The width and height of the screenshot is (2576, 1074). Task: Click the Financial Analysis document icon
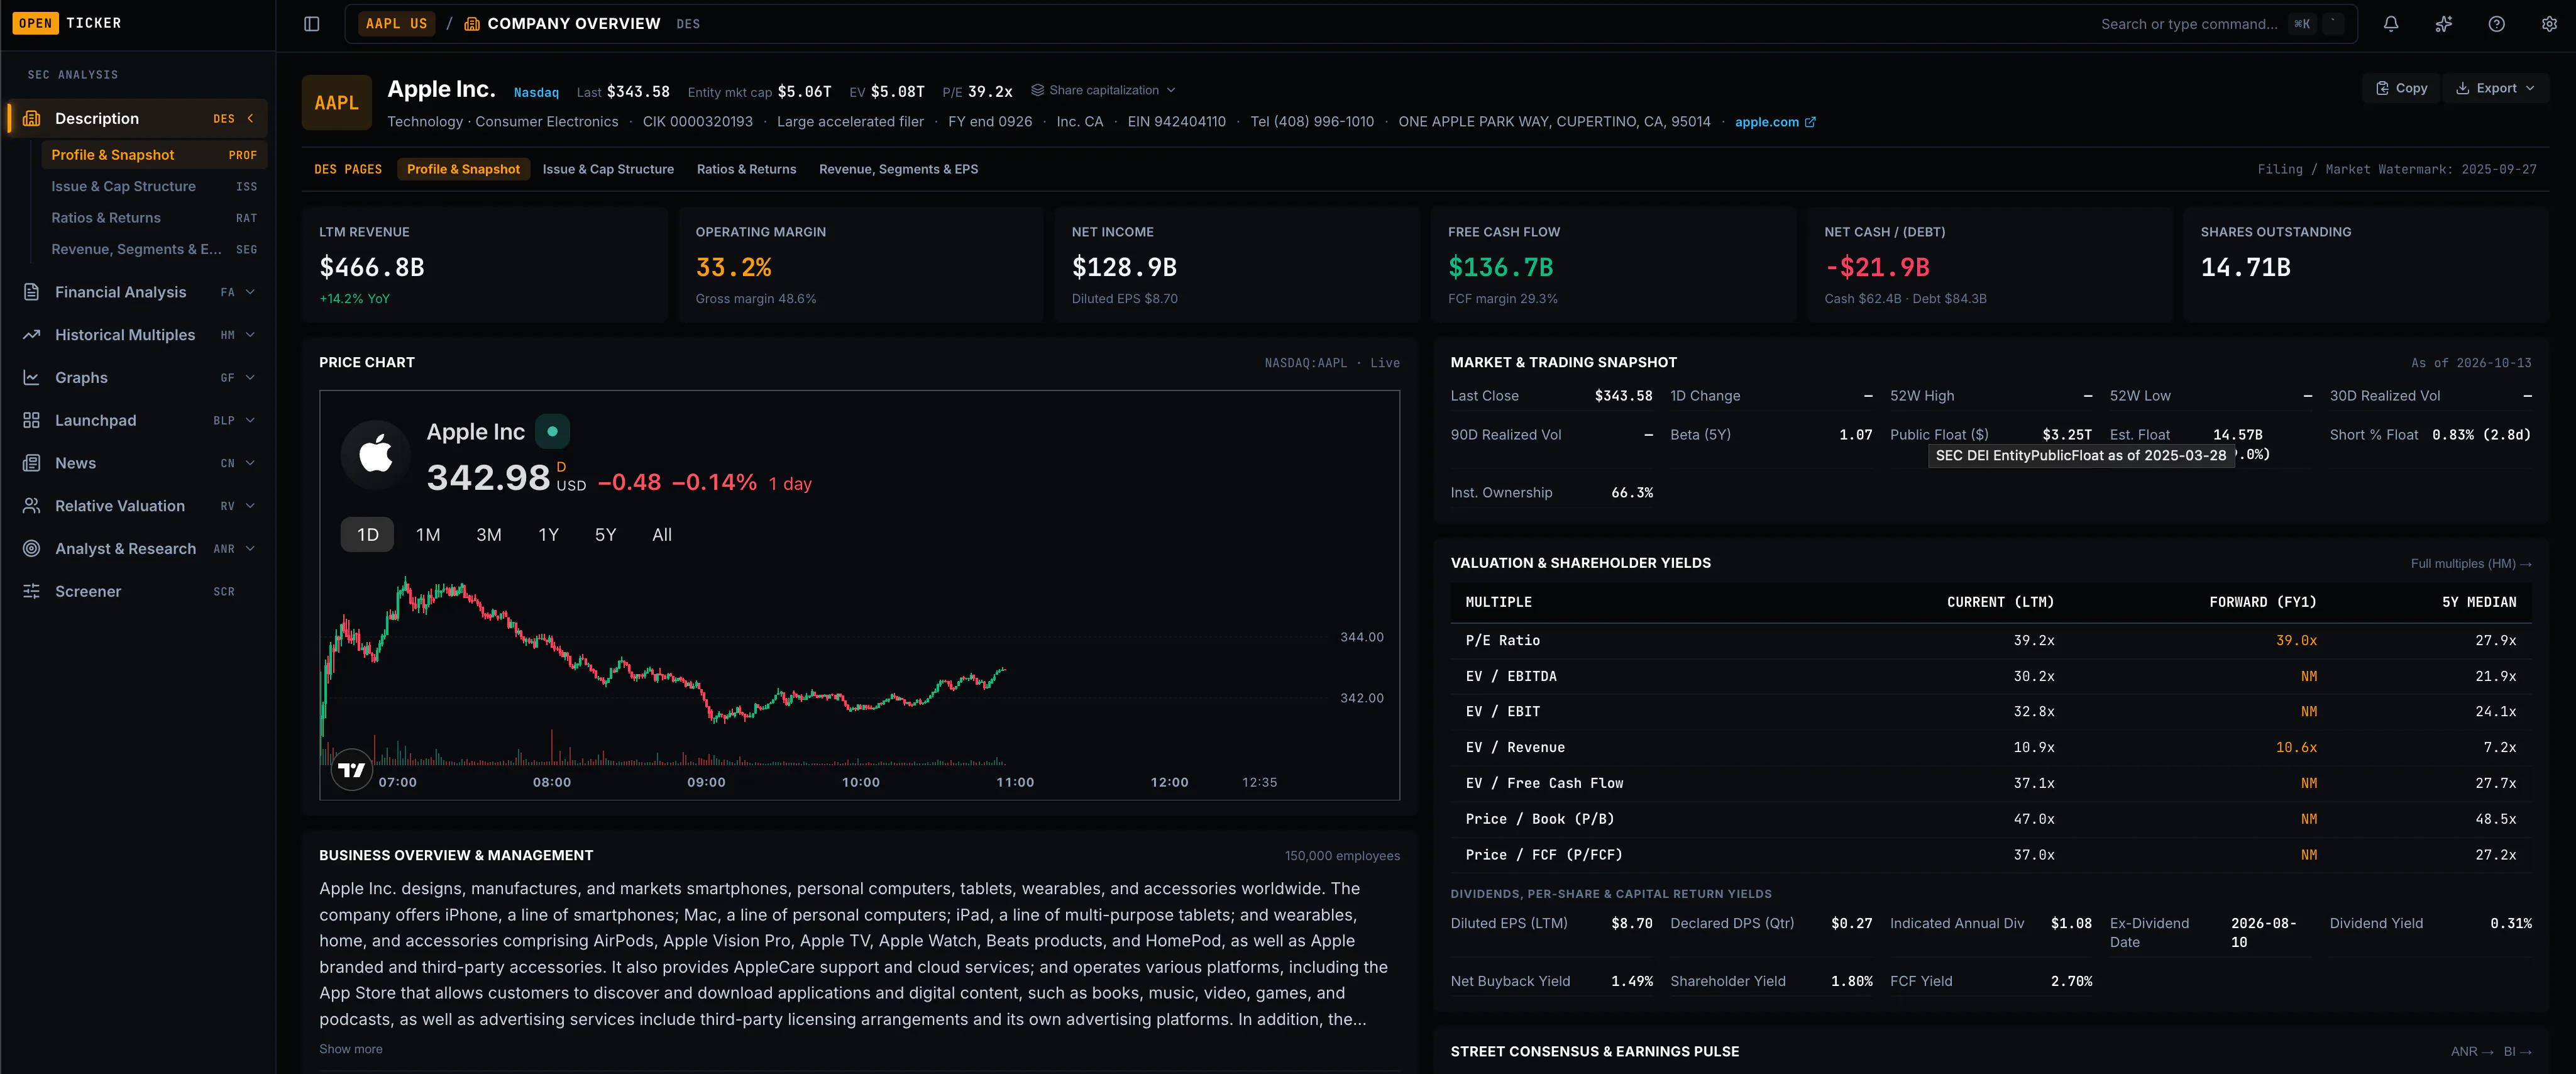click(32, 292)
